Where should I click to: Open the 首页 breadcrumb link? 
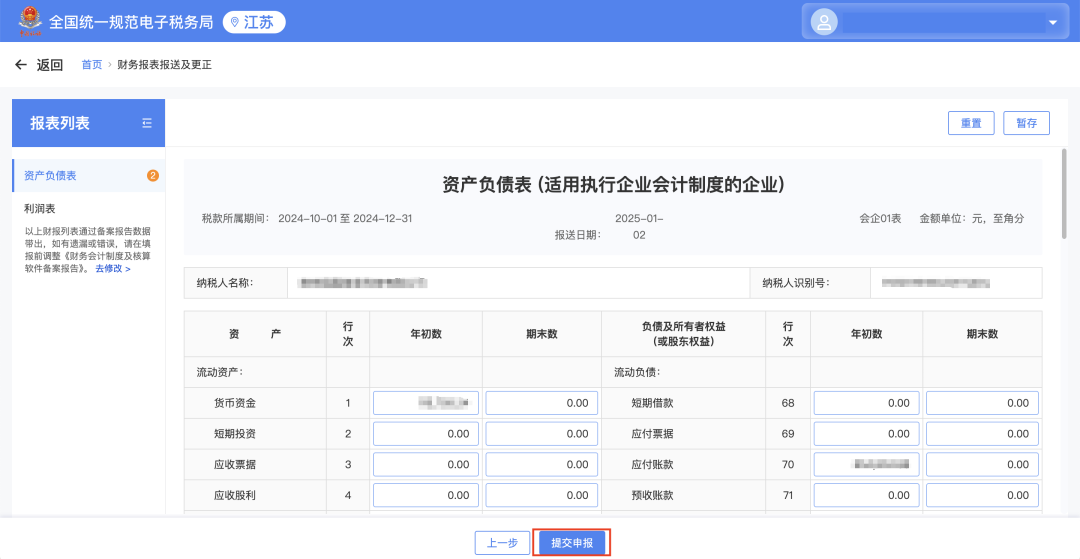pyautogui.click(x=92, y=65)
